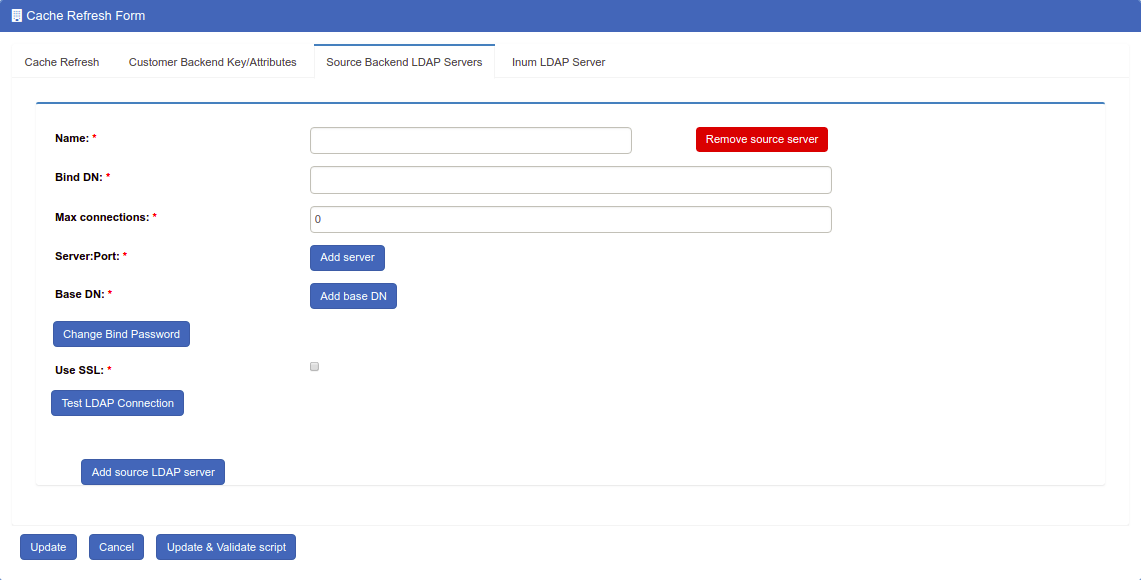Run Test LDAP Connection
This screenshot has width=1141, height=580.
click(x=117, y=402)
